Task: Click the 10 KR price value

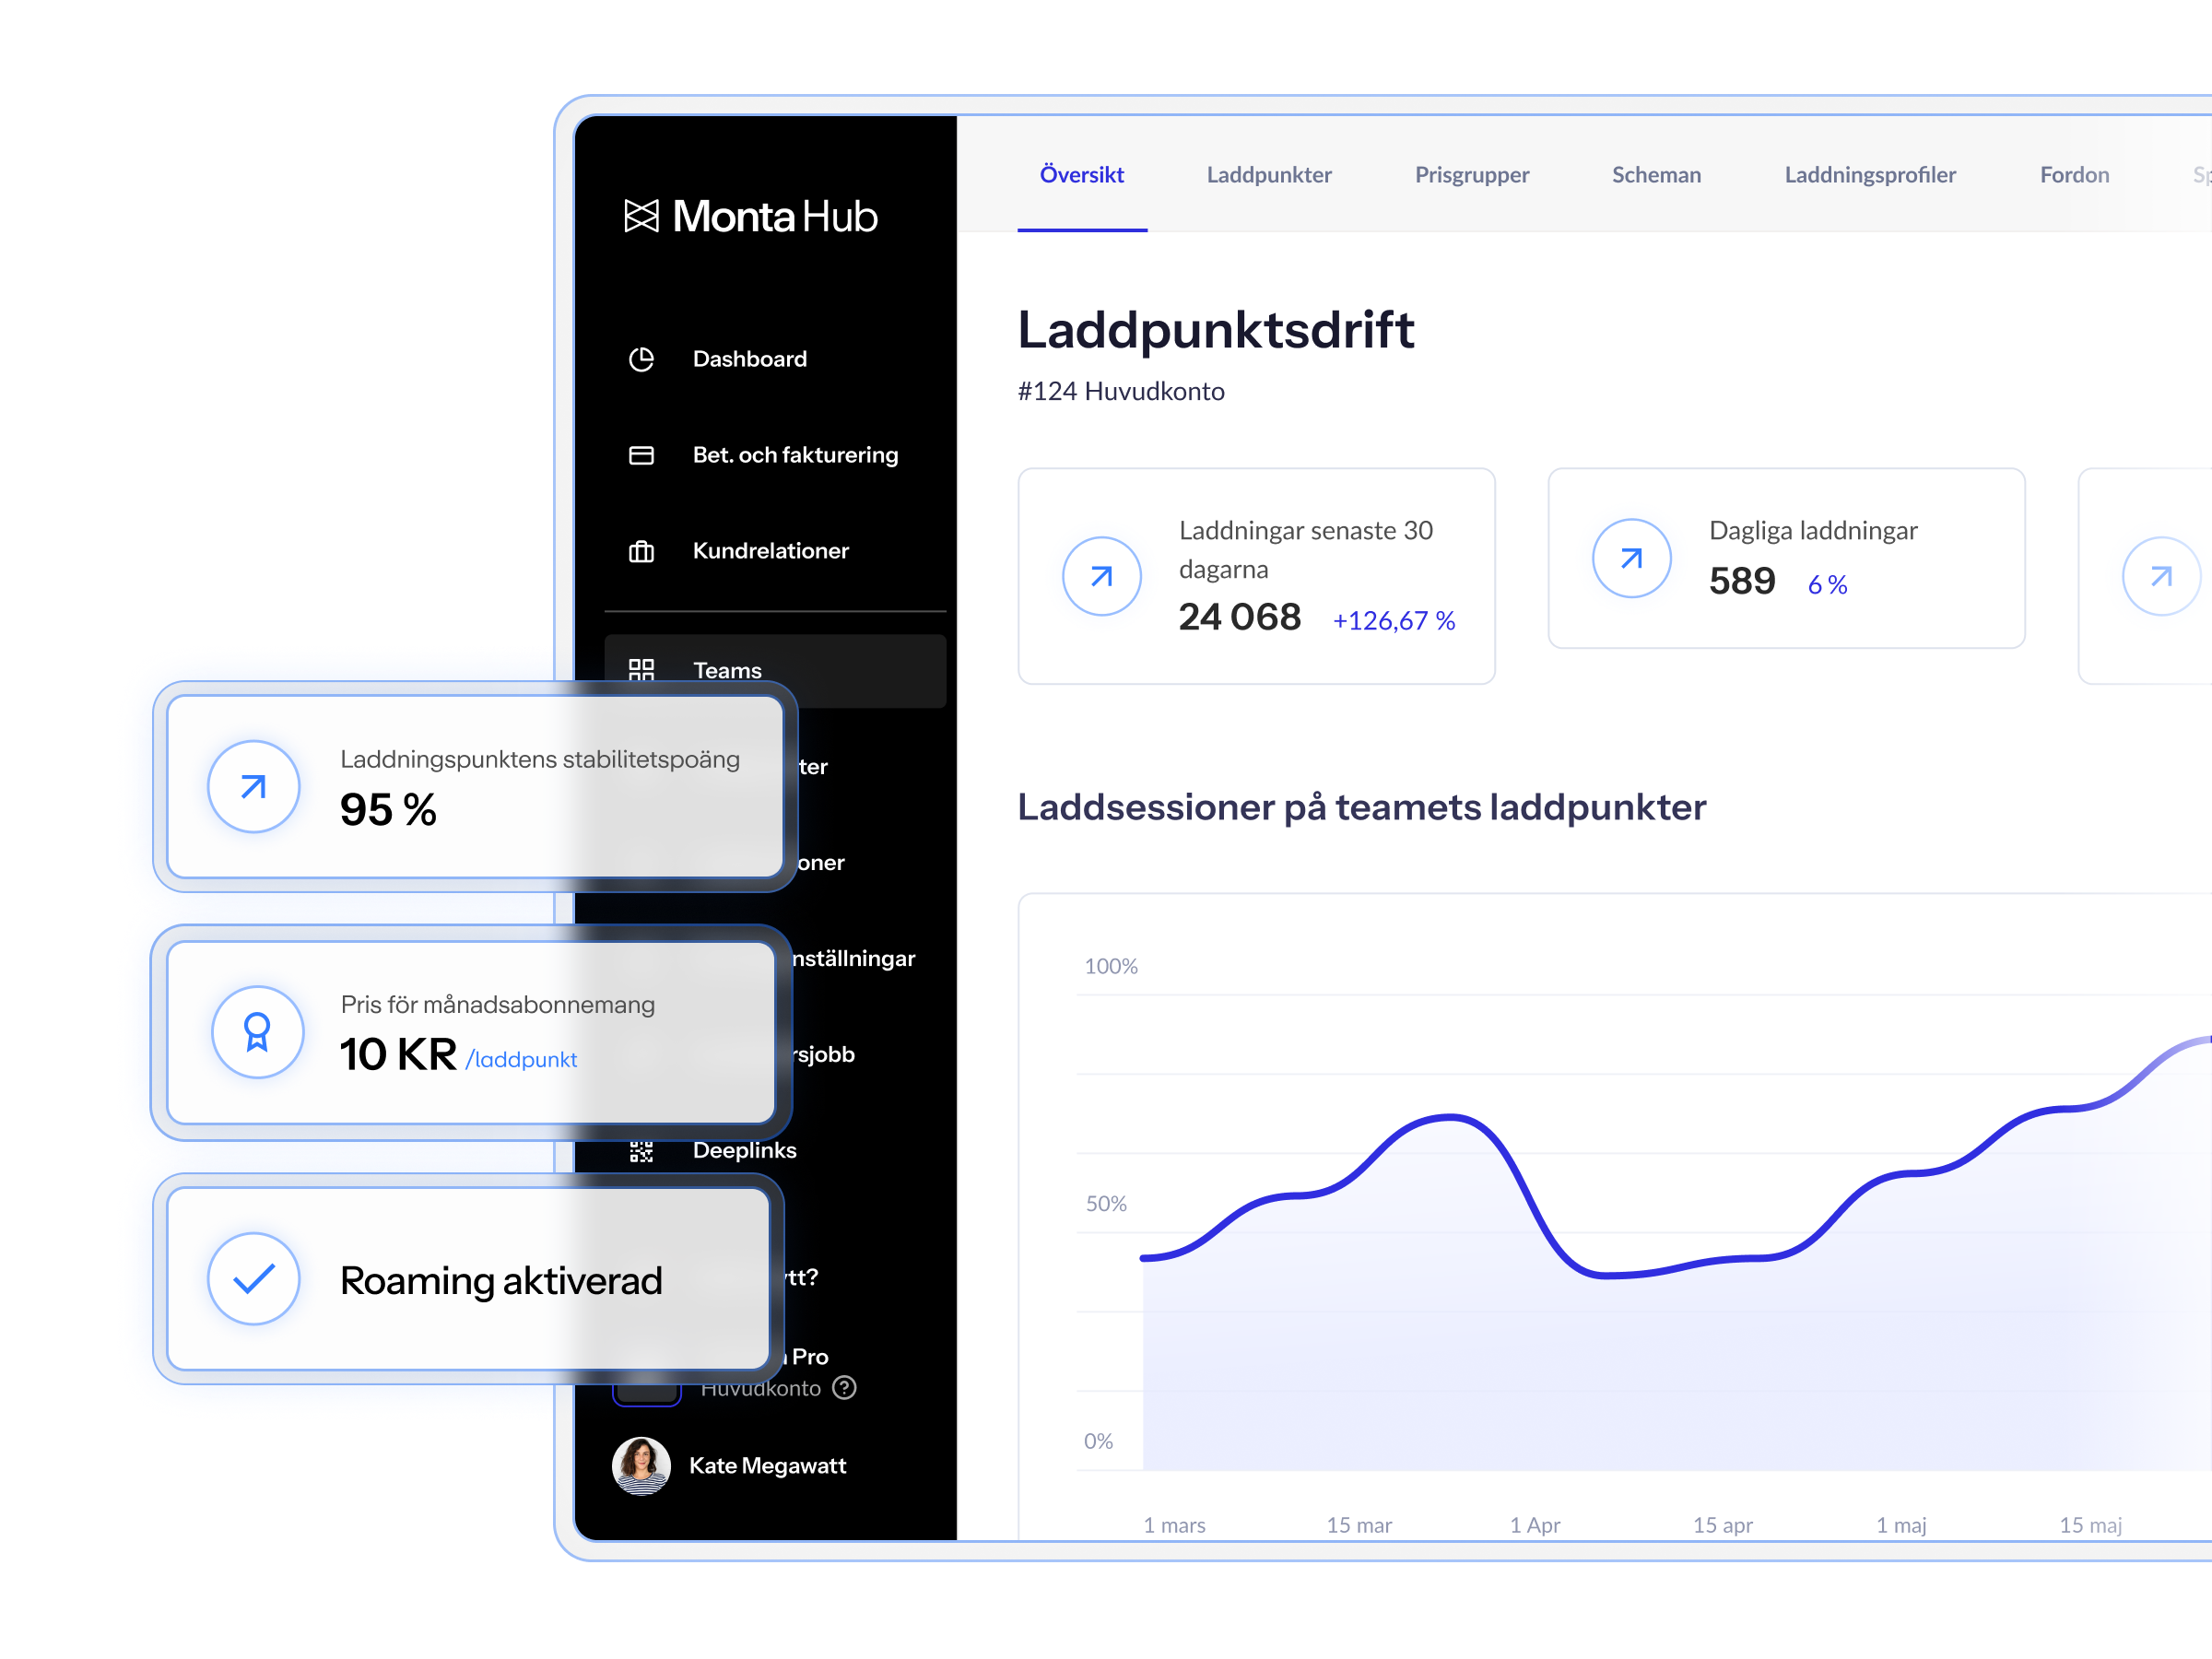Action: (x=398, y=1055)
